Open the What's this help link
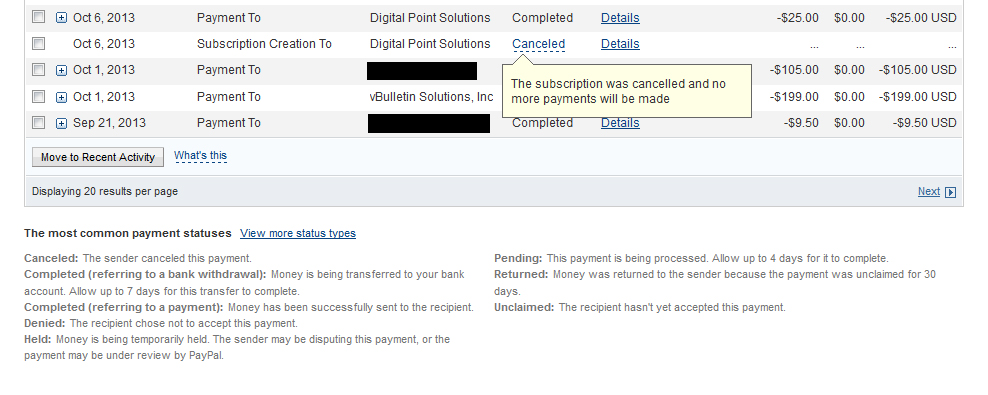Image resolution: width=988 pixels, height=395 pixels. (x=200, y=156)
